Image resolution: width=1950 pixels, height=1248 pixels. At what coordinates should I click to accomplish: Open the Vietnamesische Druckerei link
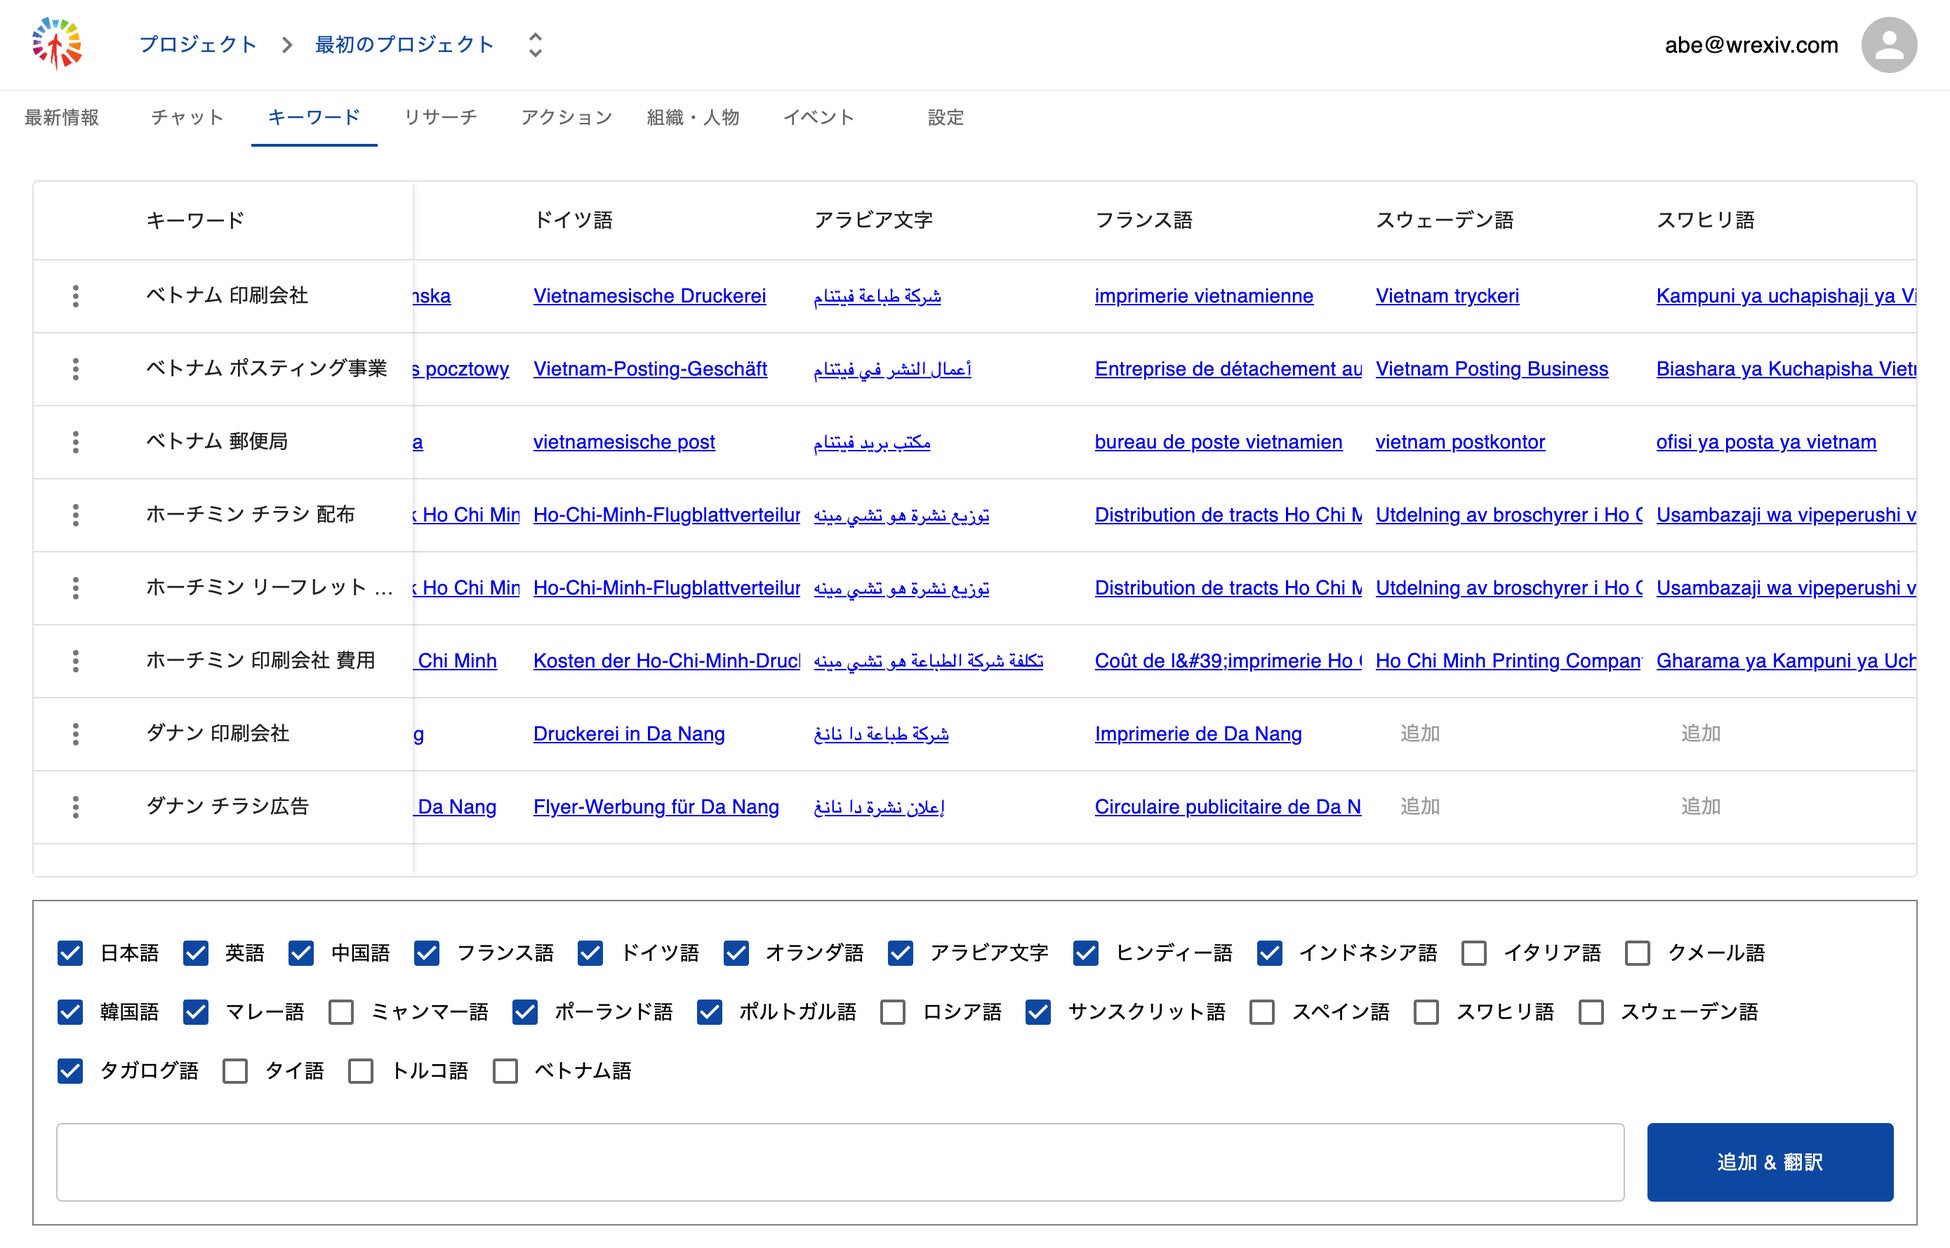tap(649, 296)
